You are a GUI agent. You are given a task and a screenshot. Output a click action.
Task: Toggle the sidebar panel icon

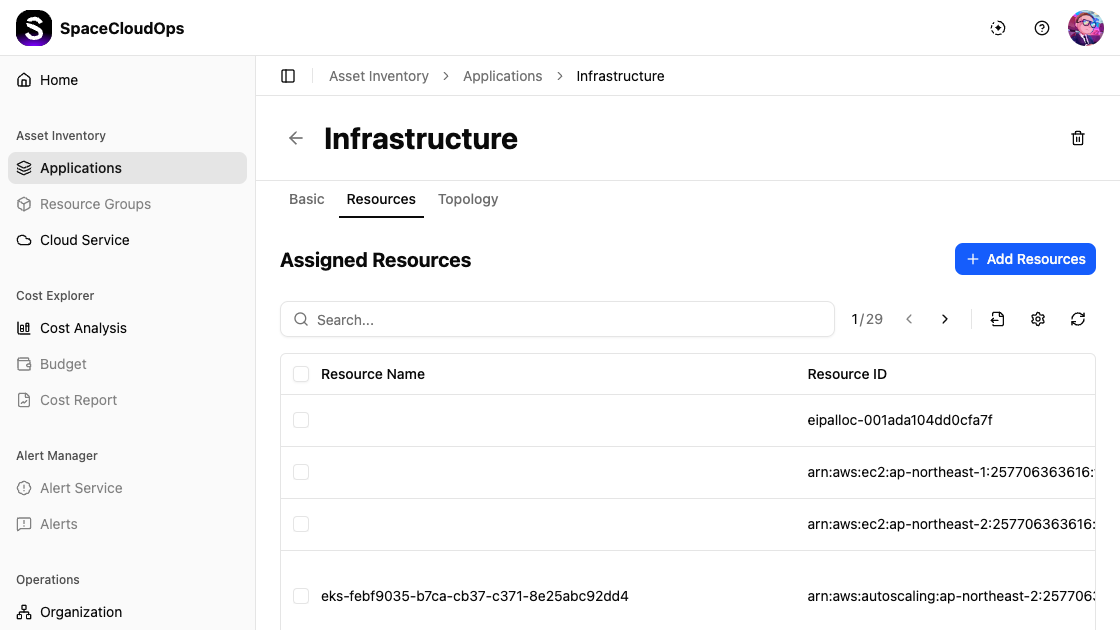coord(288,76)
